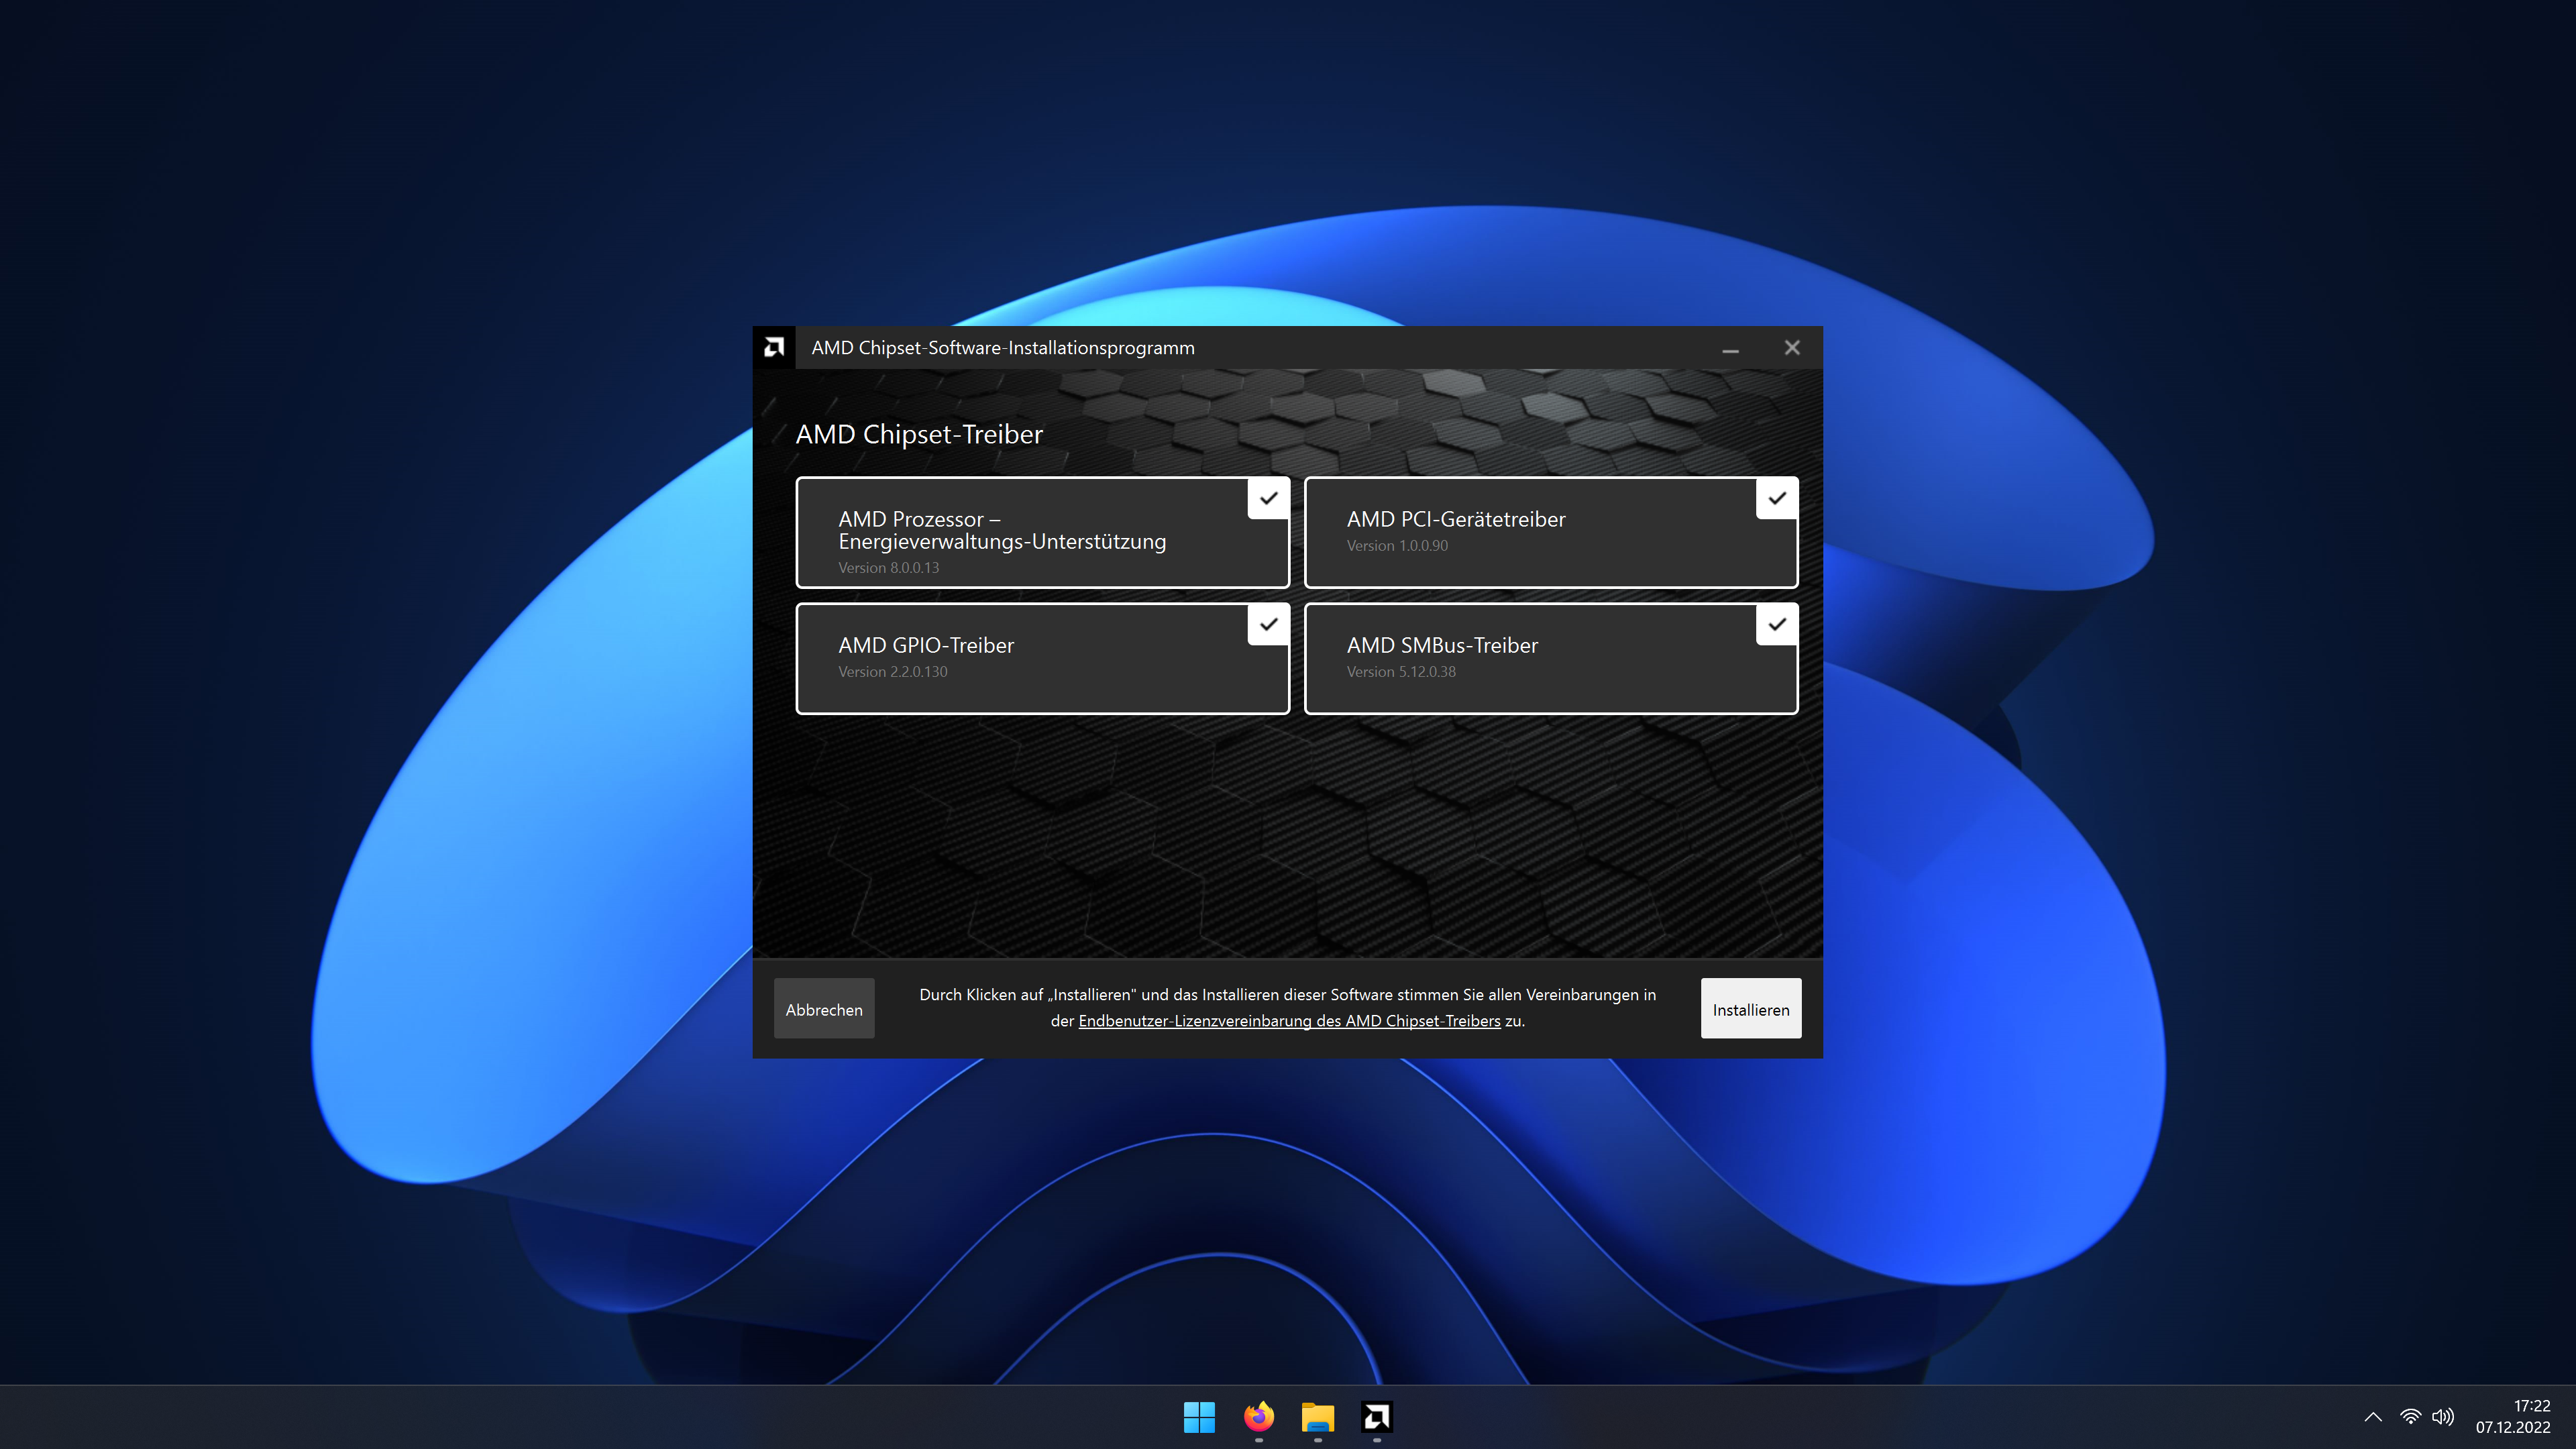Screen dimensions: 2576x1449
Task: Close the AMD Chipset installer window
Action: tap(1791, 348)
